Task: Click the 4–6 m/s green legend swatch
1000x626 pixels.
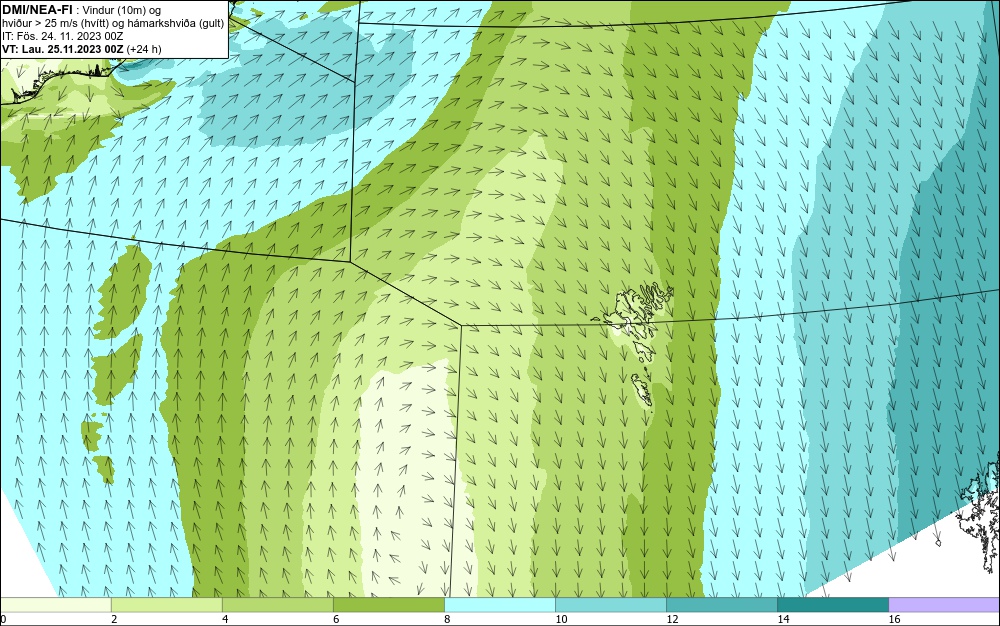Action: point(278,604)
